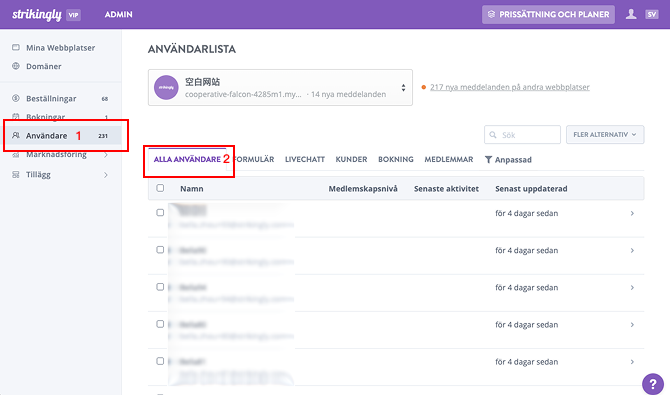Open fifth user row's chevron
Viewport: 670px width, 395px height.
point(632,362)
